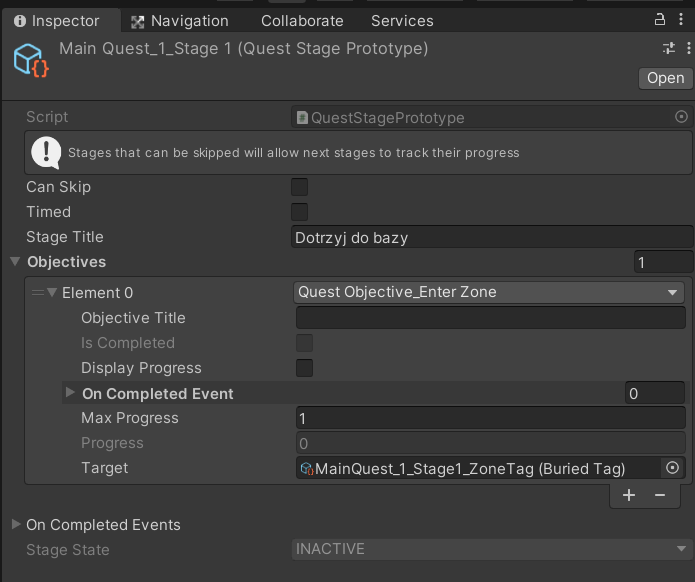Click the Open button

665,78
